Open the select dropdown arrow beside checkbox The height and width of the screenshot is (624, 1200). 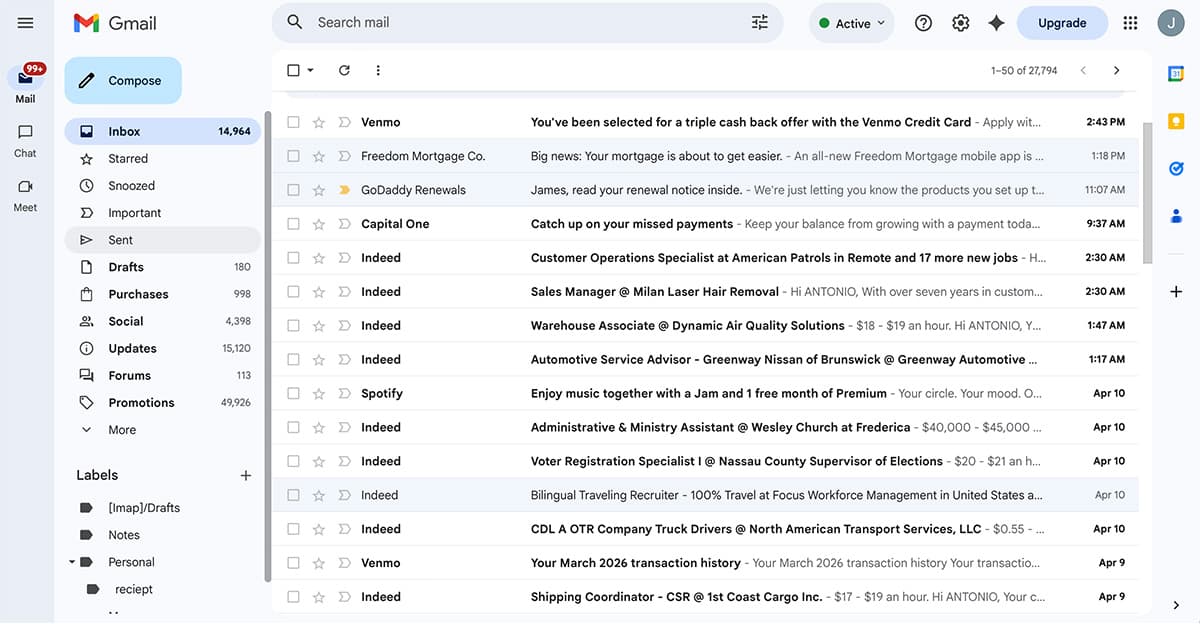pos(310,70)
